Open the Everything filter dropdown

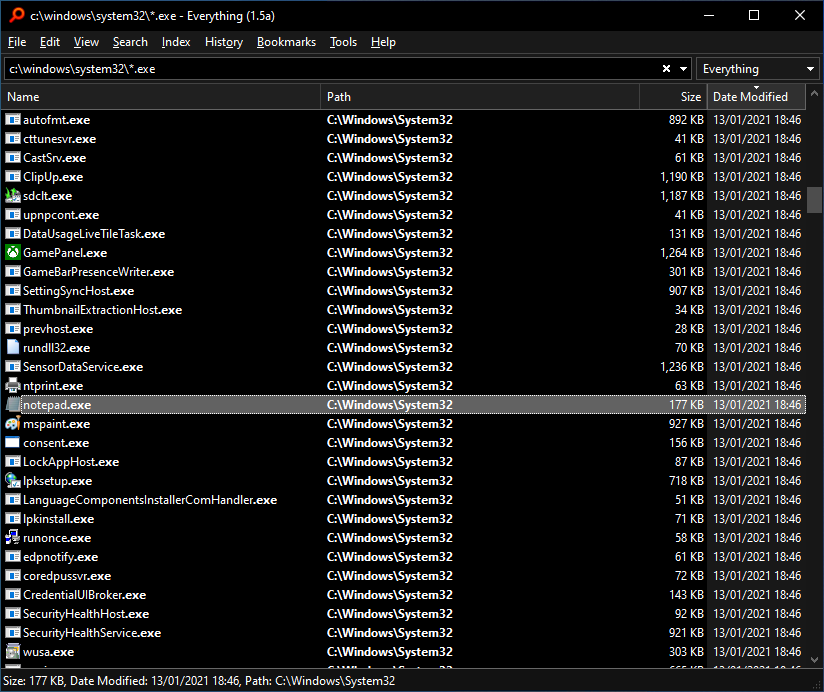coord(757,69)
